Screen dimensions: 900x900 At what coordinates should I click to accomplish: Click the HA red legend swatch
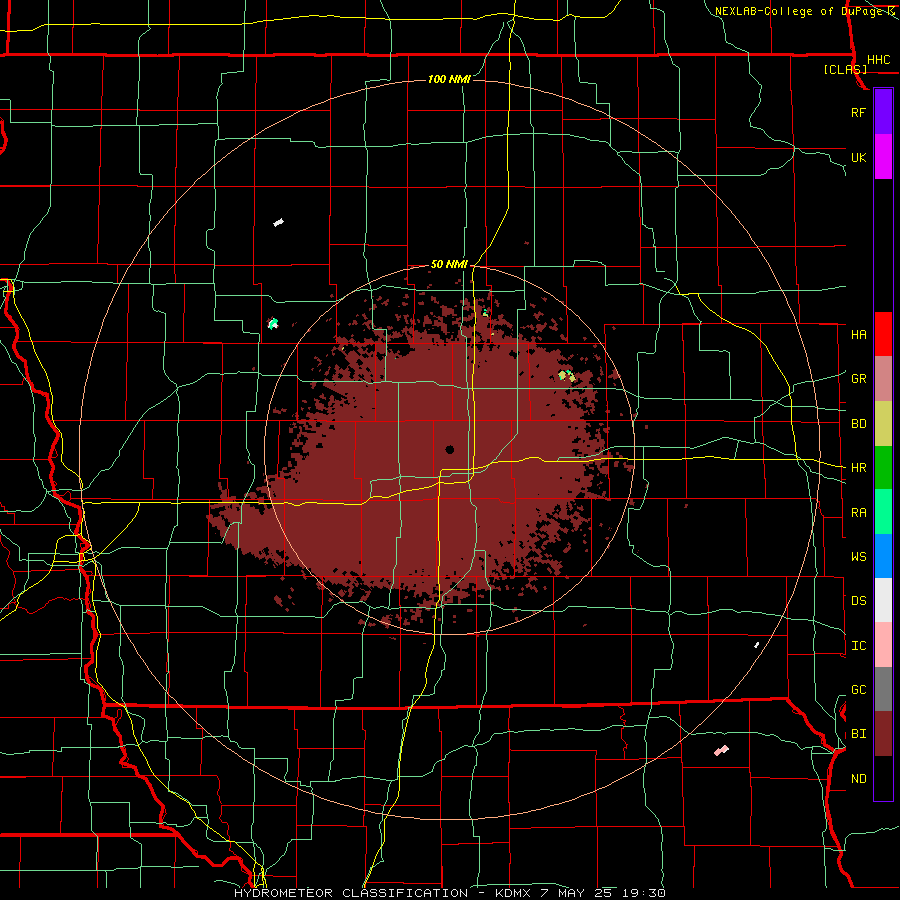pyautogui.click(x=883, y=334)
